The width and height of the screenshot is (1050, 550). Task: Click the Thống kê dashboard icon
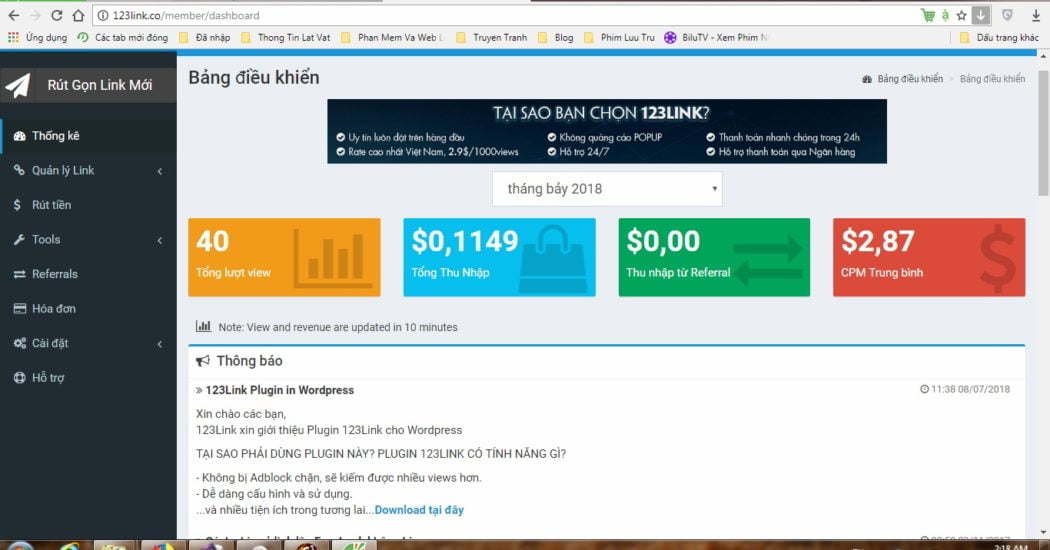tap(19, 136)
